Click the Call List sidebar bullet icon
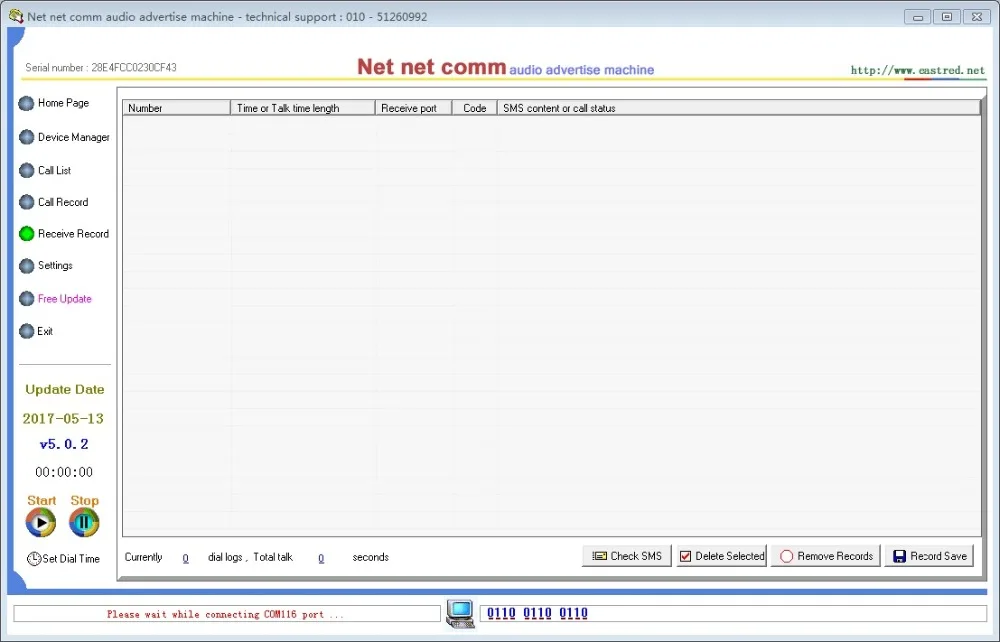1000x642 pixels. 26,170
